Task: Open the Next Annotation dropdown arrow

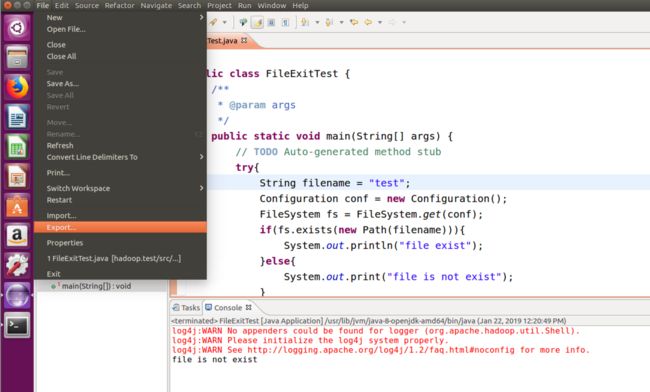Action: pyautogui.click(x=318, y=22)
